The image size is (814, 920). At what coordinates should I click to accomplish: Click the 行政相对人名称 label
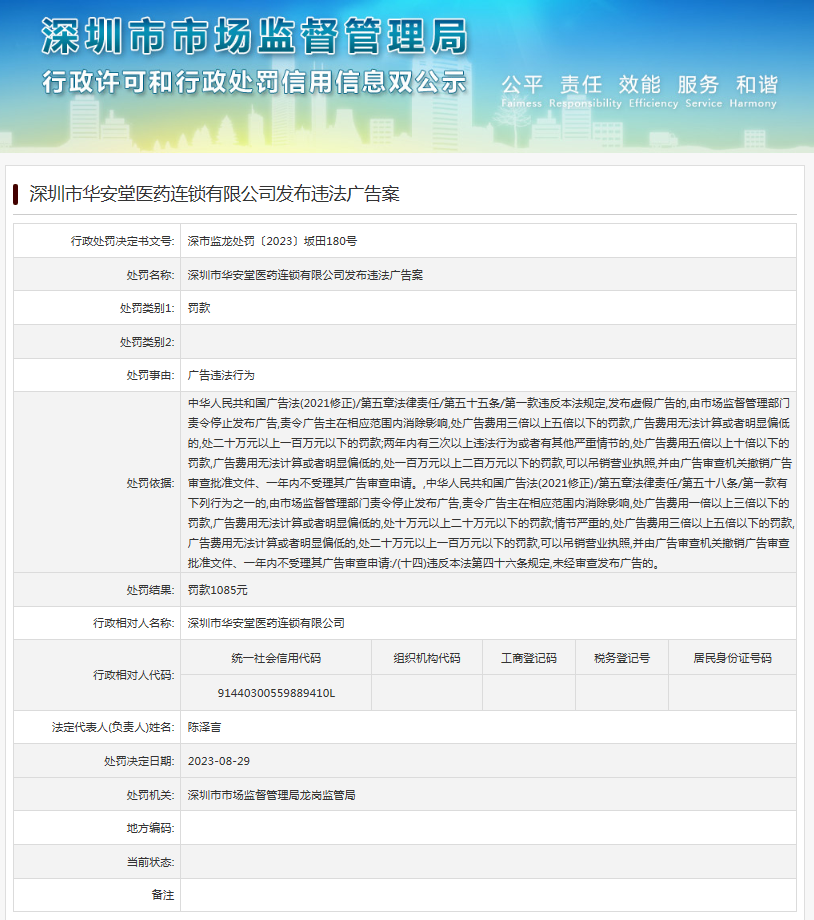134,623
